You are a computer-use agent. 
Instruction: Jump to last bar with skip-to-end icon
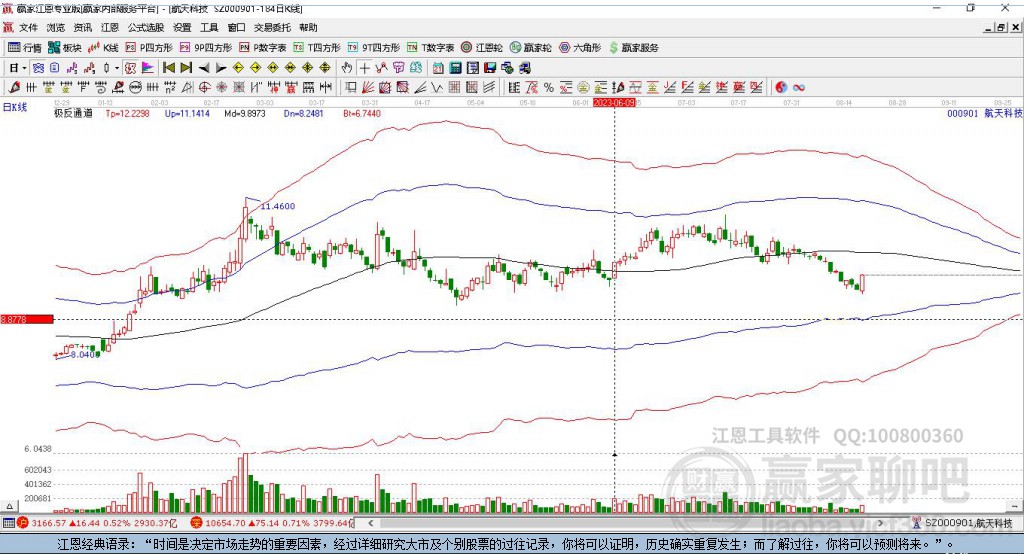[x=186, y=68]
